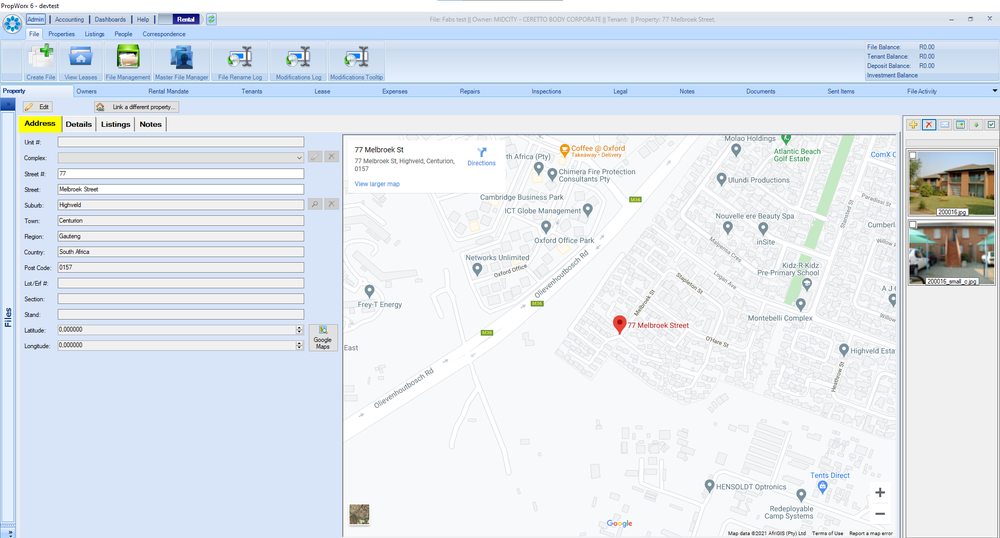Screen dimensions: 1000x538
Task: Delete photo using the red X icon
Action: 929,125
